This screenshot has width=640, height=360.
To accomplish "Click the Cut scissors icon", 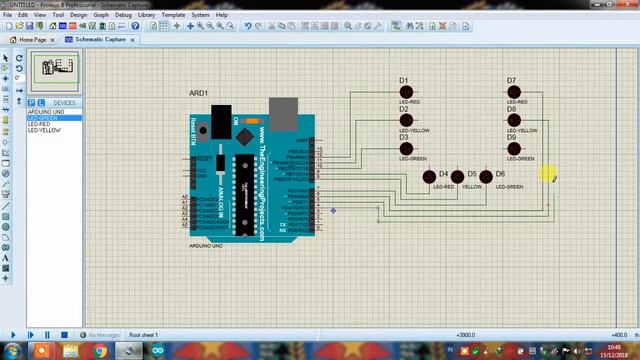I will click(x=272, y=26).
